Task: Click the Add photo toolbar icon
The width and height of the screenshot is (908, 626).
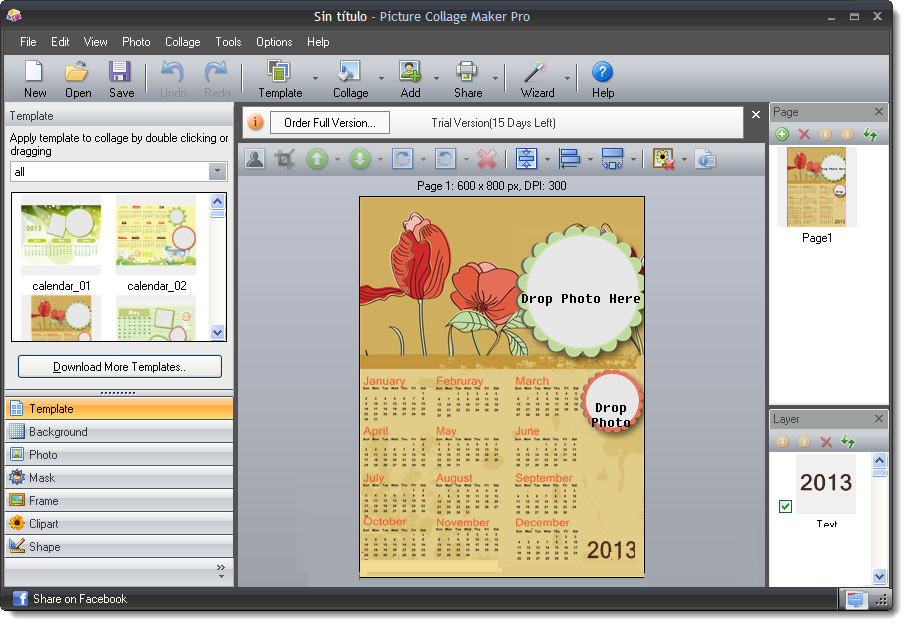Action: click(410, 79)
